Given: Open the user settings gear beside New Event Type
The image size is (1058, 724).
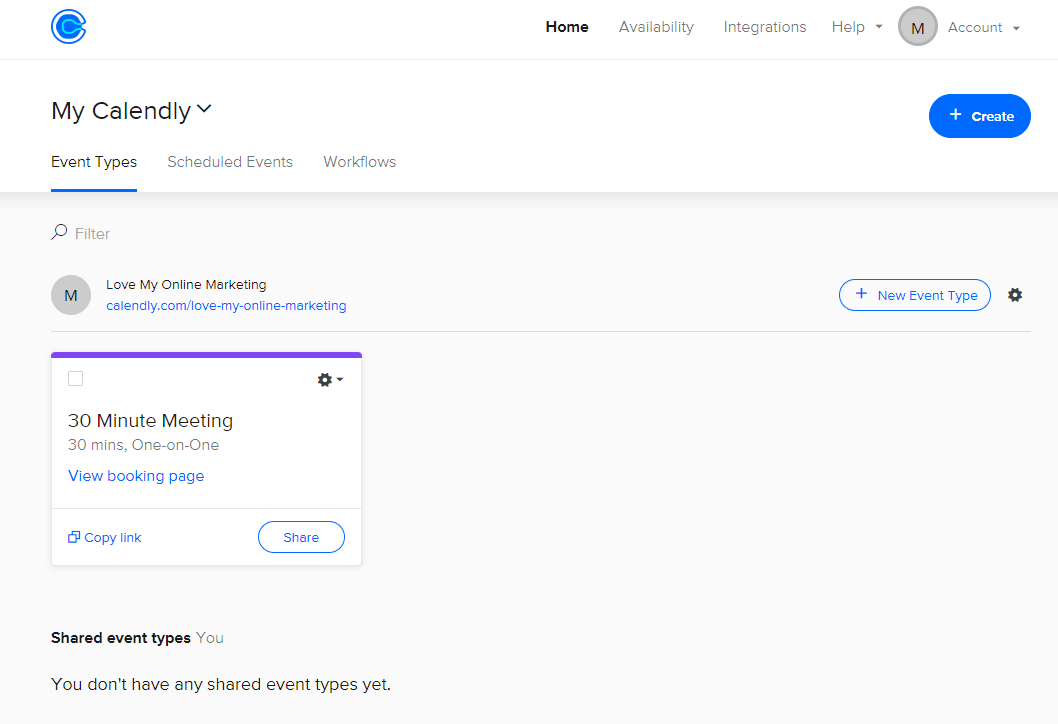Looking at the screenshot, I should (1015, 295).
